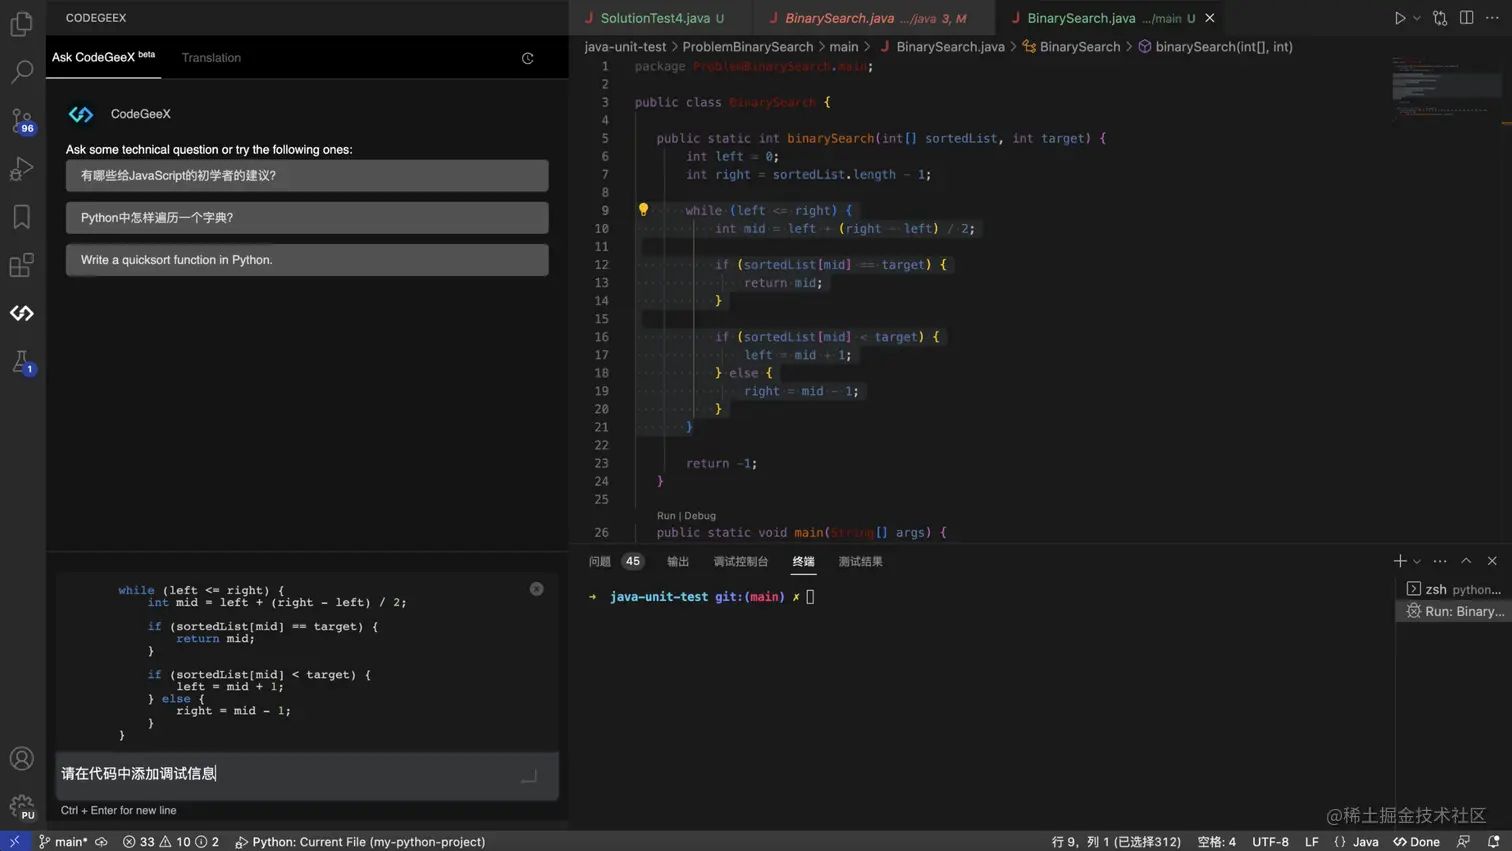Expand binarySearch(int[], int) method breadcrumb

click(1215, 47)
